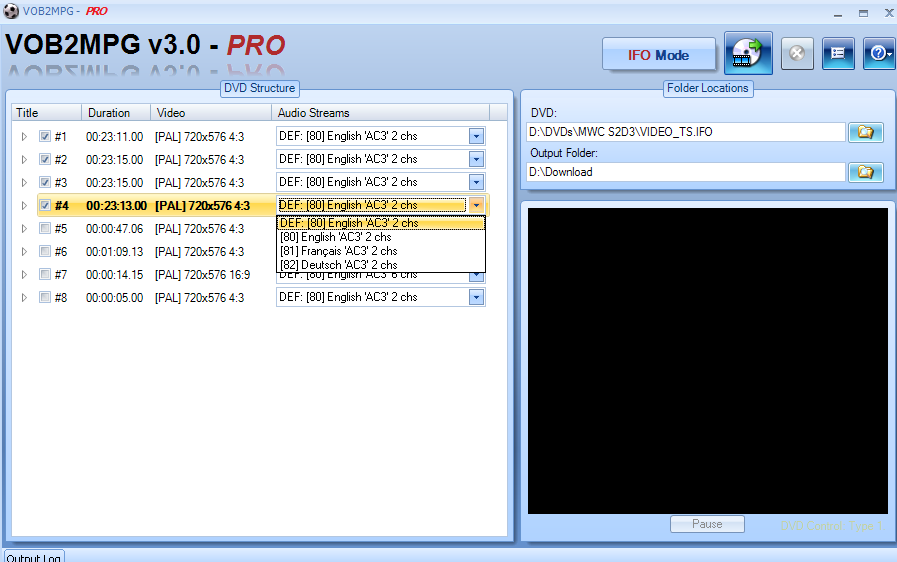This screenshot has height=562, width=897.
Task: Click the Title column header
Action: pos(46,113)
